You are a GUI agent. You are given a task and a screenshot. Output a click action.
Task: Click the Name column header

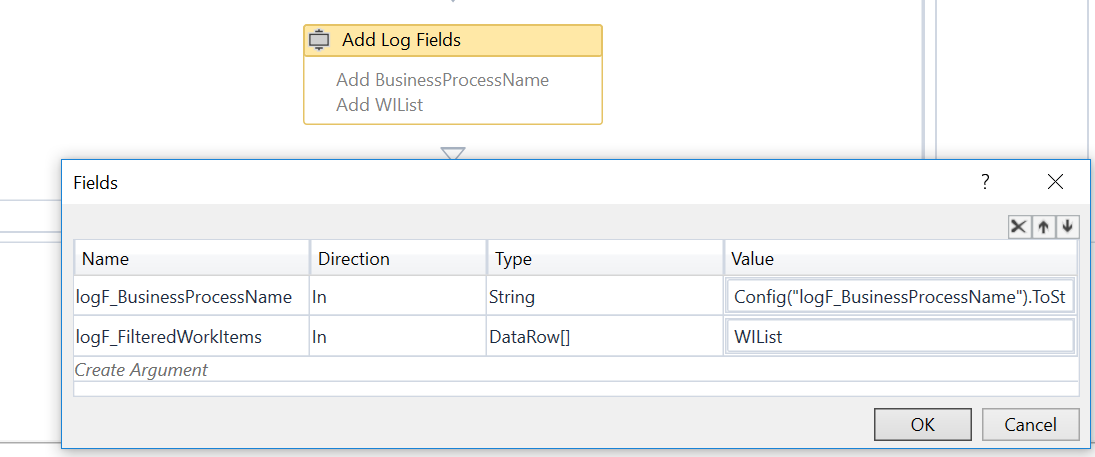tap(191, 259)
